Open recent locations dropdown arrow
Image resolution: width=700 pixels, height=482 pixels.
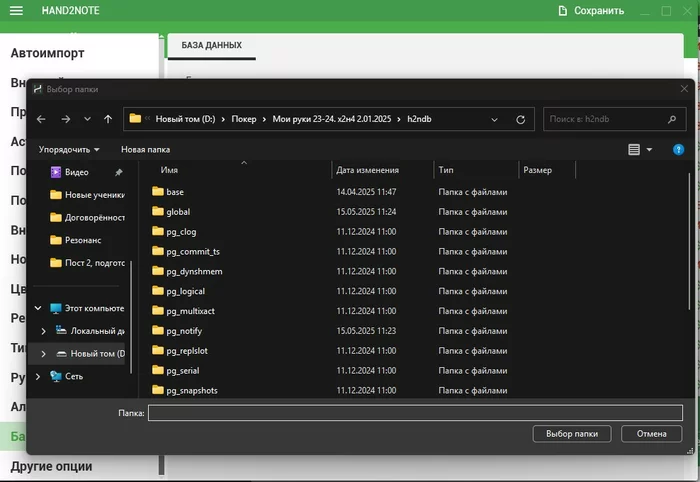coord(88,119)
